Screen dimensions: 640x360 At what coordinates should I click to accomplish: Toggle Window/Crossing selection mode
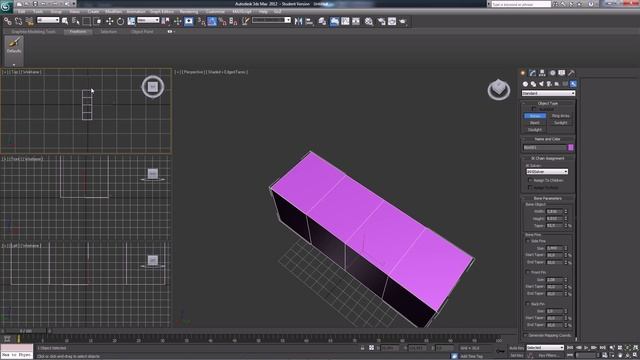[98, 21]
